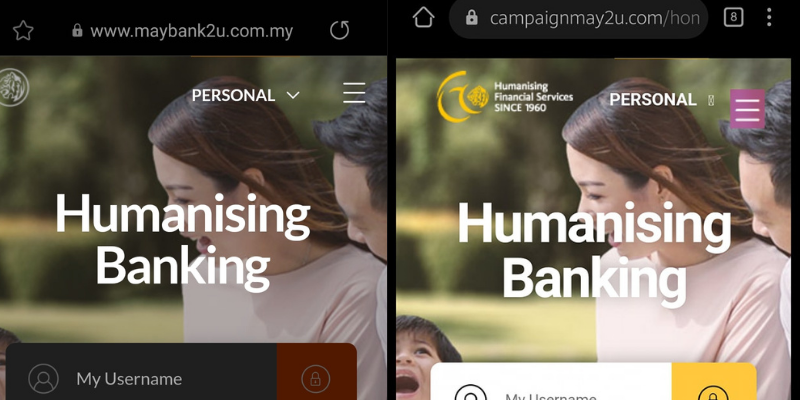Click the Humanising Financial Services tagline
Screen dimensions: 800x400
pos(533,97)
